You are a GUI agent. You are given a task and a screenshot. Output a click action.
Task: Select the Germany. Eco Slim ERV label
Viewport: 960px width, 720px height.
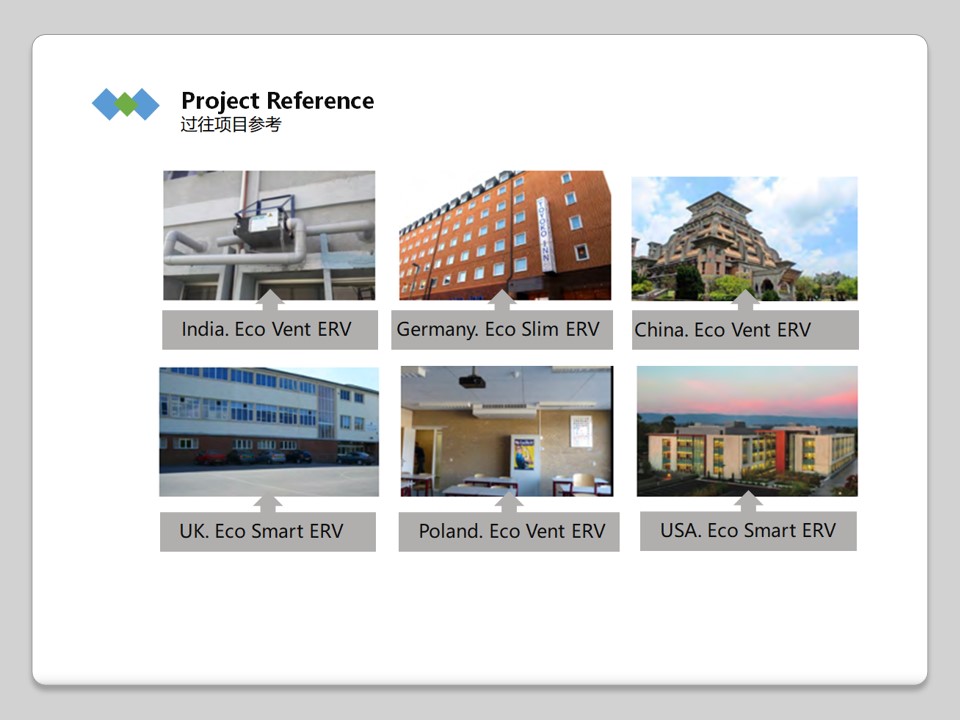[501, 330]
